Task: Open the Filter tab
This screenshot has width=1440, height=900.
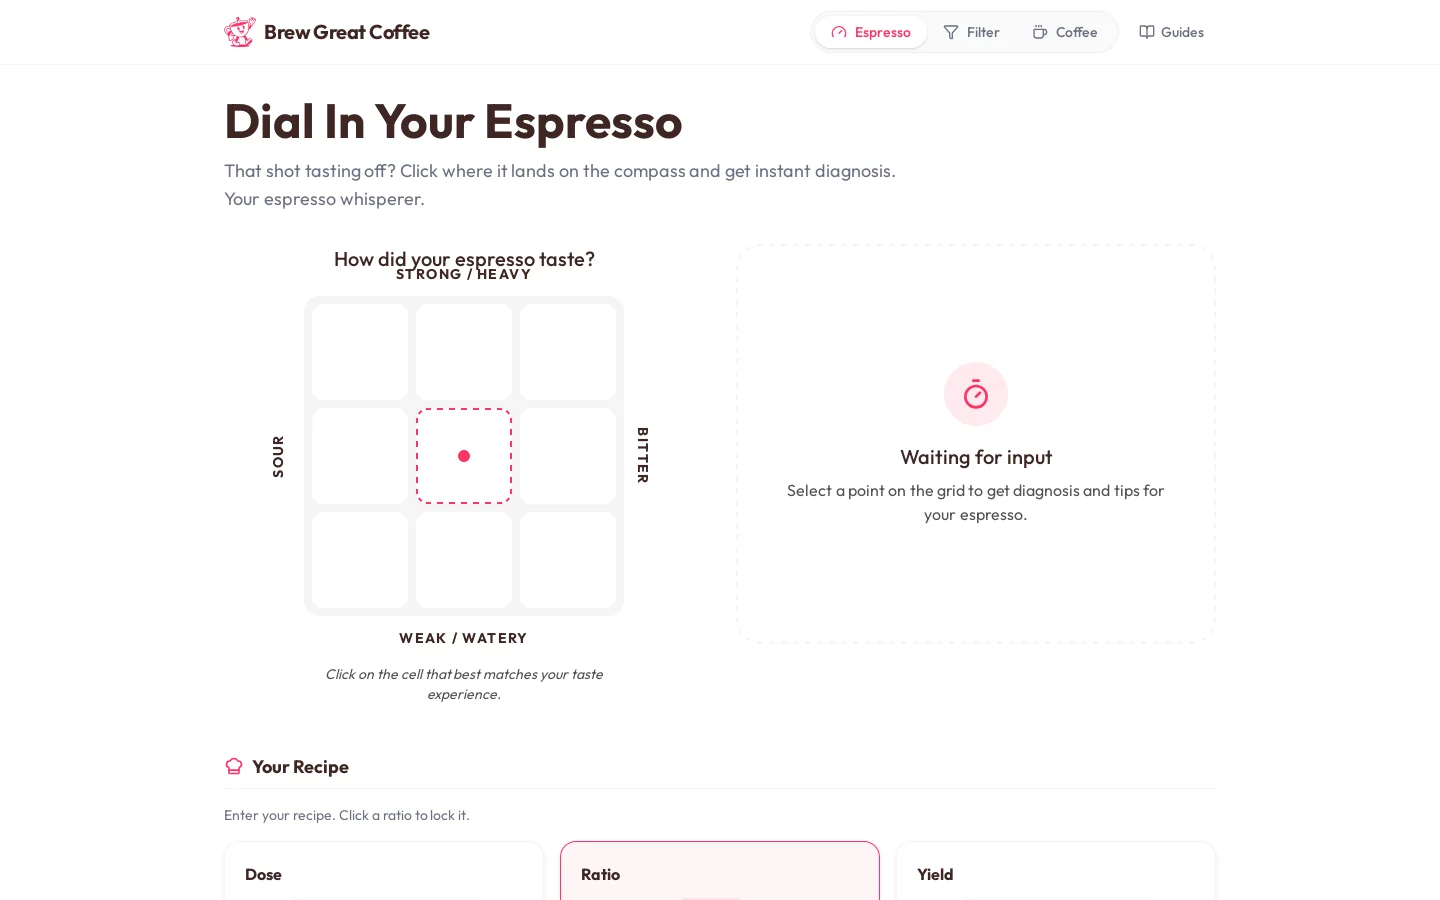Action: 971,32
